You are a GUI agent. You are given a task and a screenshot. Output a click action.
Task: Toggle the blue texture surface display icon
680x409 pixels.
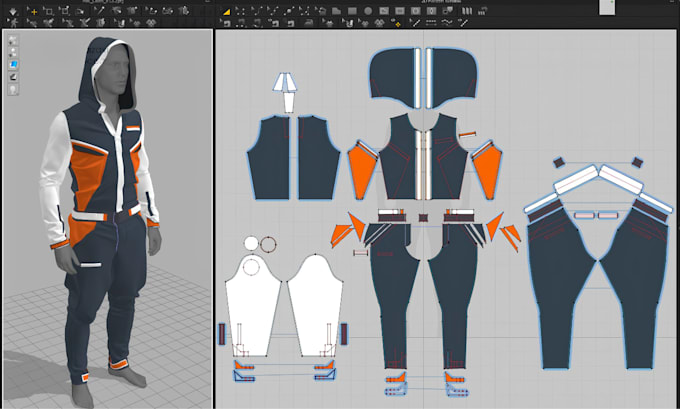click(13, 65)
